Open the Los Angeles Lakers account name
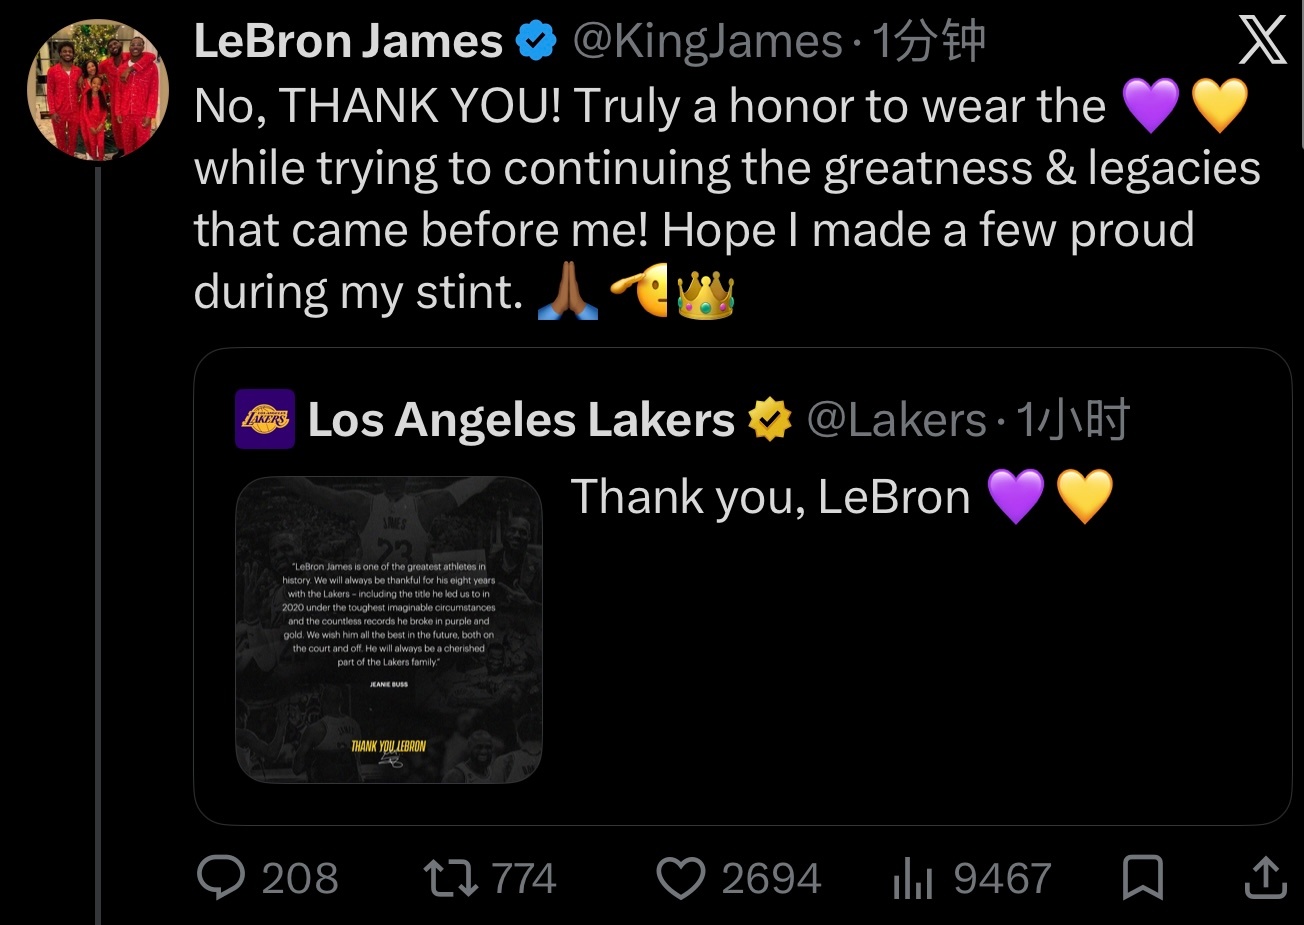The width and height of the screenshot is (1304, 925). [521, 419]
